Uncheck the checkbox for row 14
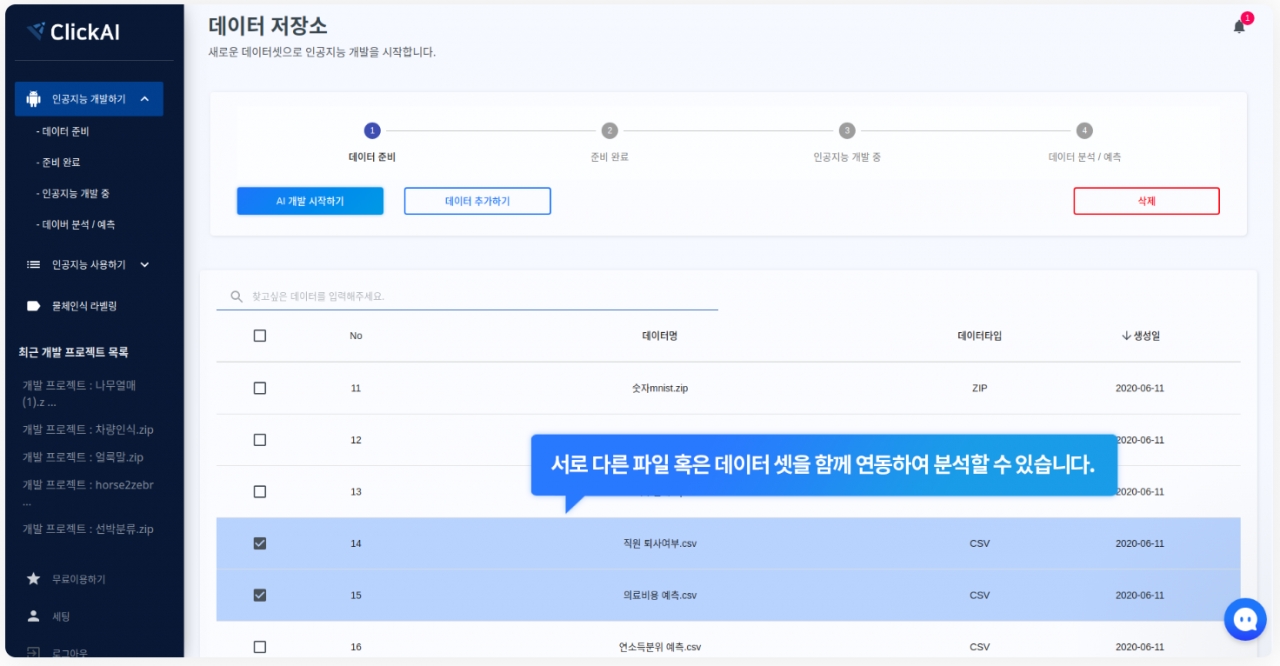The image size is (1280, 666). click(260, 543)
